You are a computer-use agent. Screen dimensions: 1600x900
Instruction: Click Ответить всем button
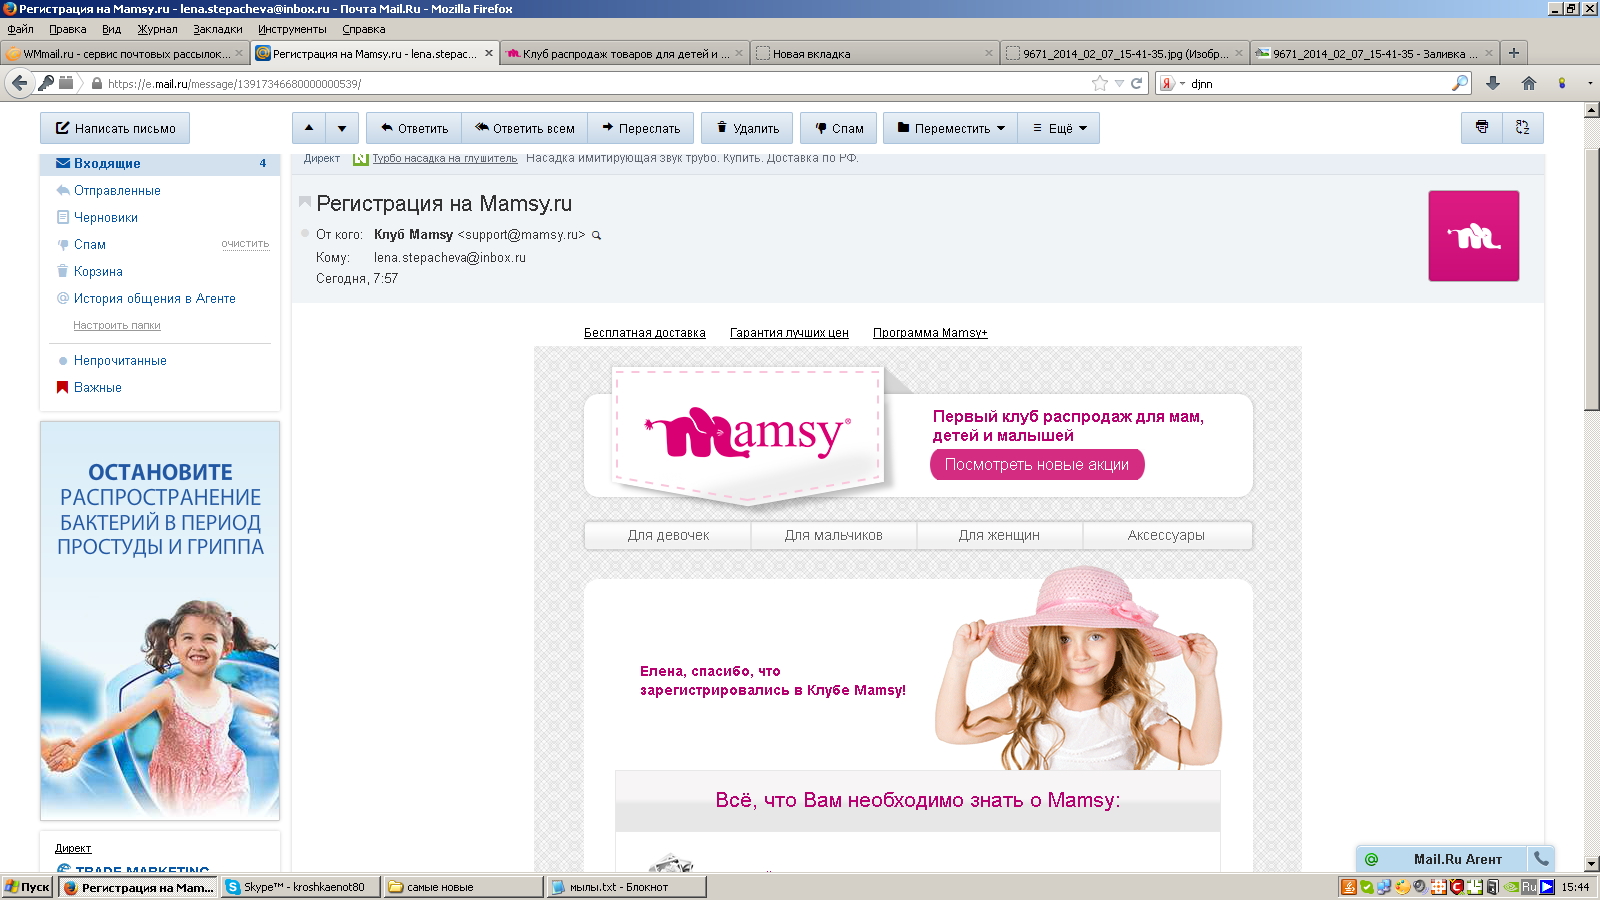524,128
